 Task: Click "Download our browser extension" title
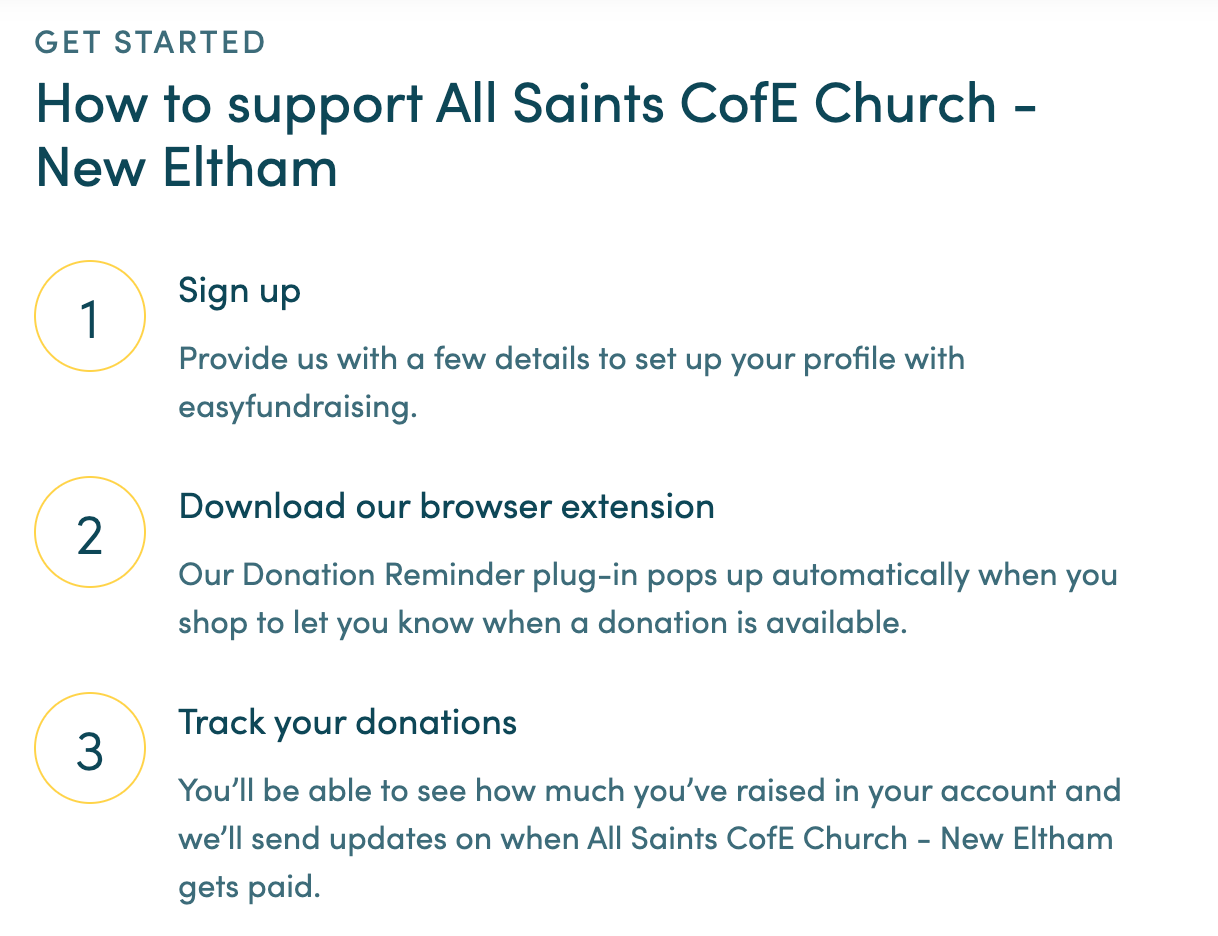point(446,506)
